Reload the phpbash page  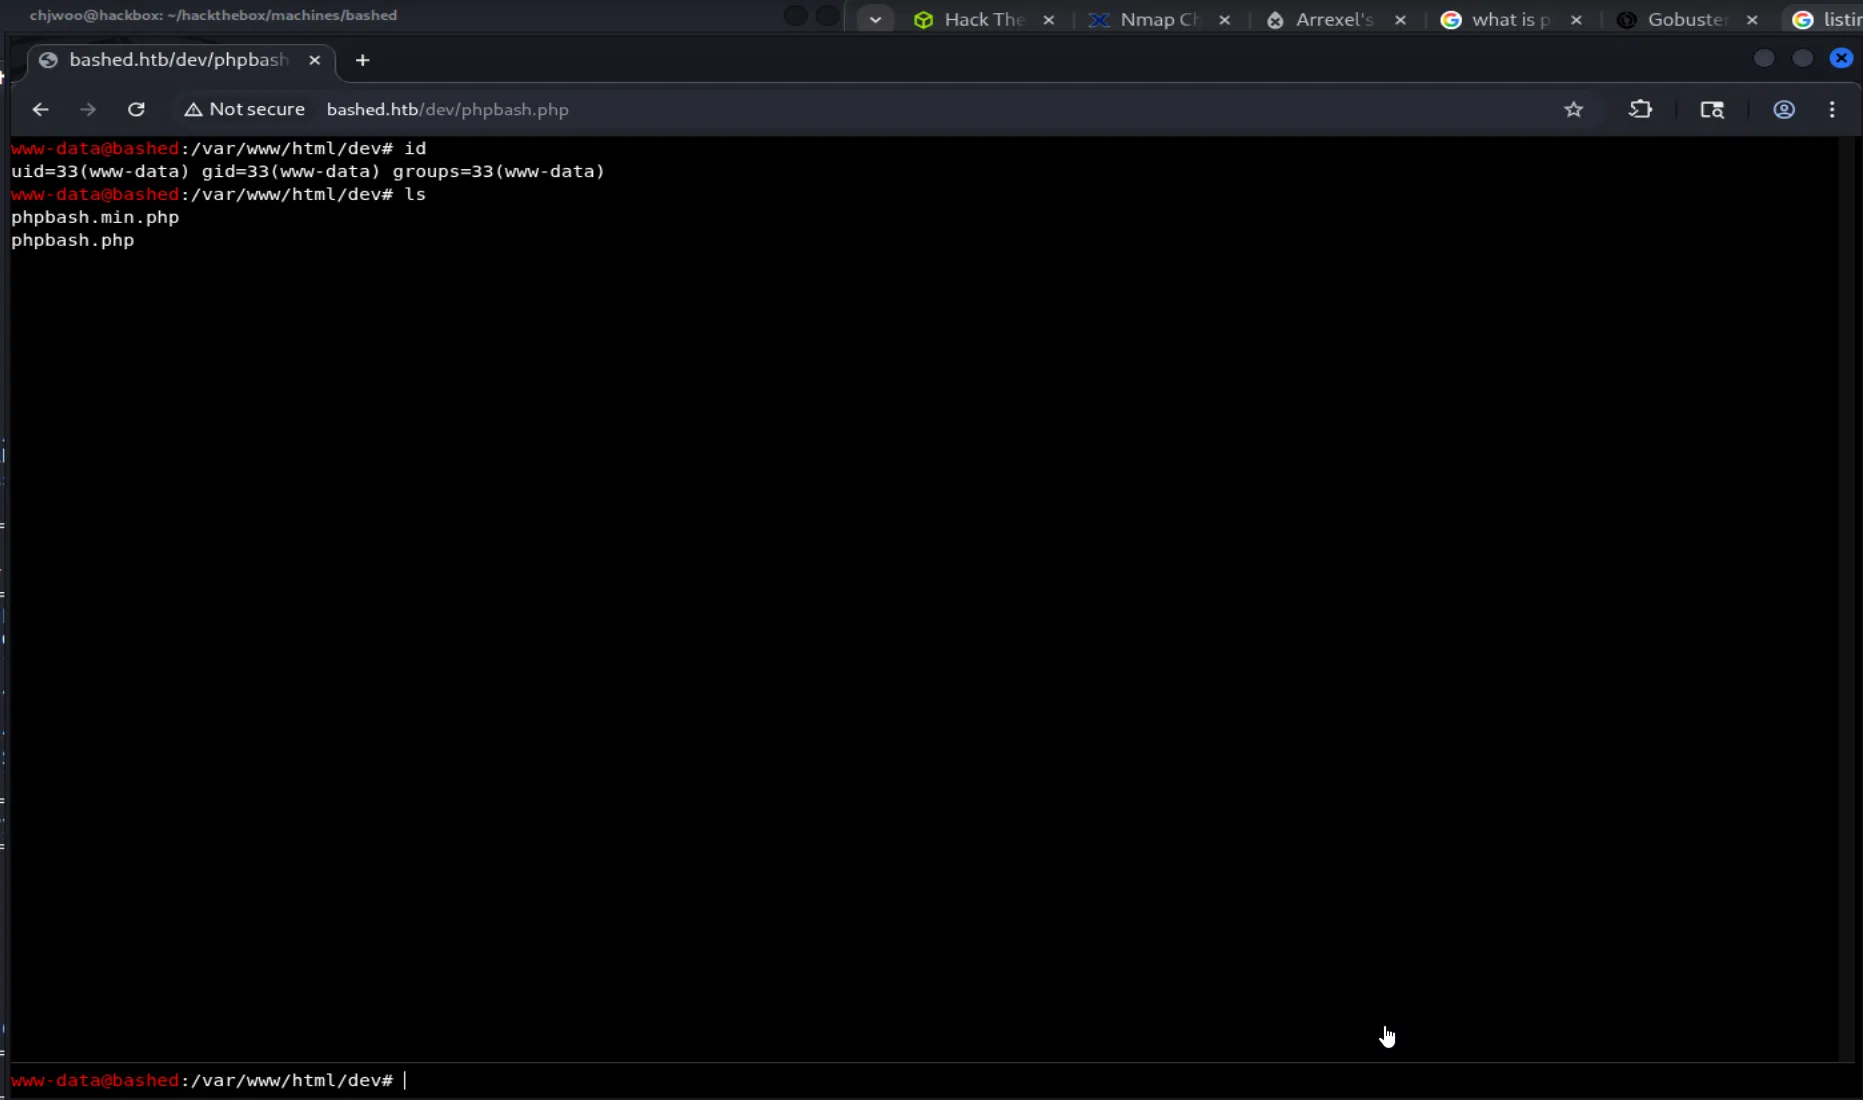point(136,110)
